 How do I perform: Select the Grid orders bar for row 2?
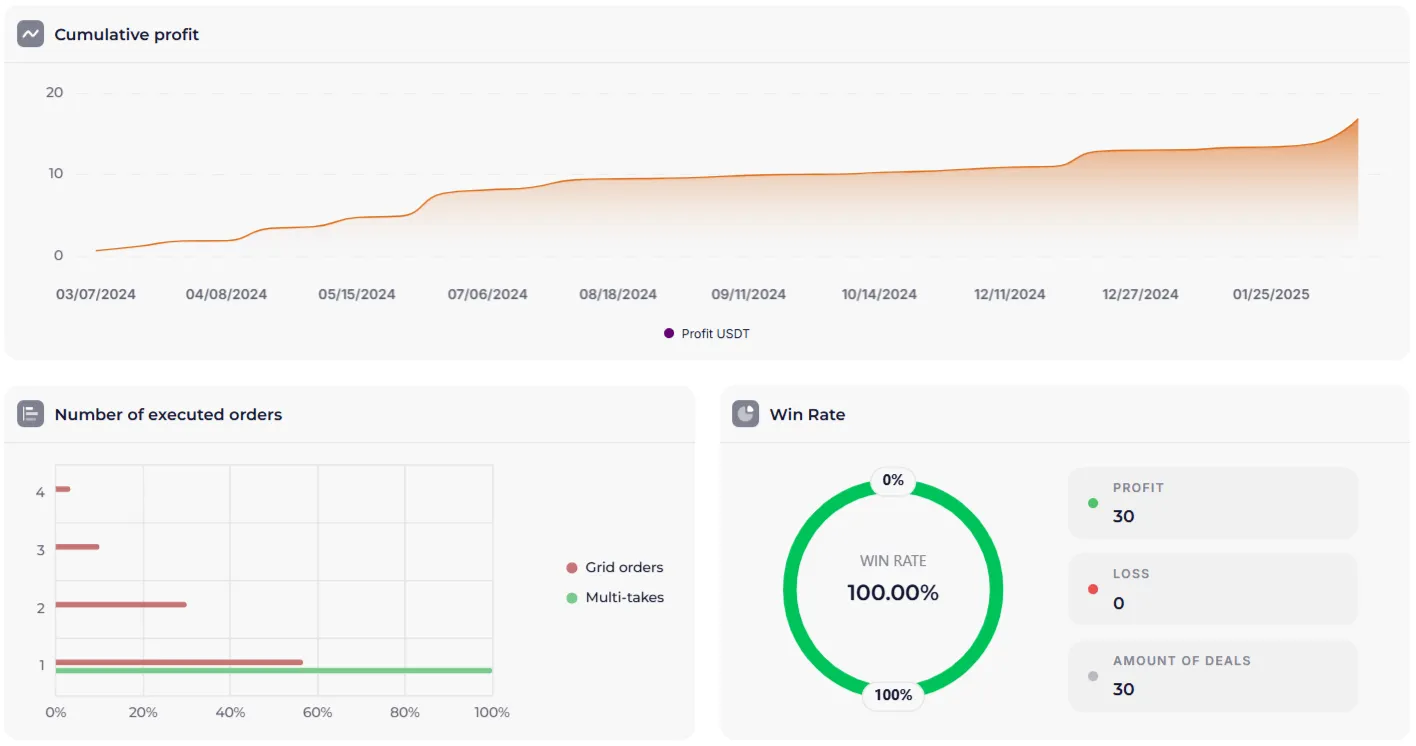[x=121, y=604]
